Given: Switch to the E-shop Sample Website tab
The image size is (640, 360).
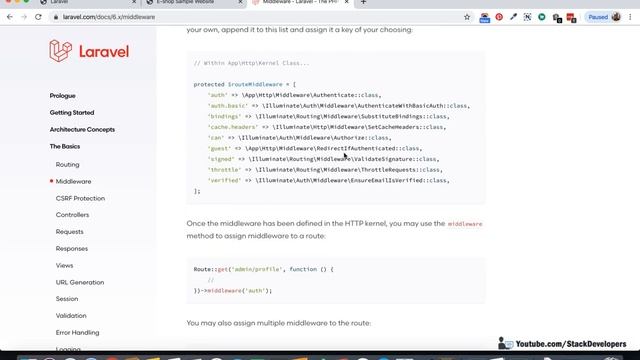Looking at the screenshot, I should pos(193,2).
